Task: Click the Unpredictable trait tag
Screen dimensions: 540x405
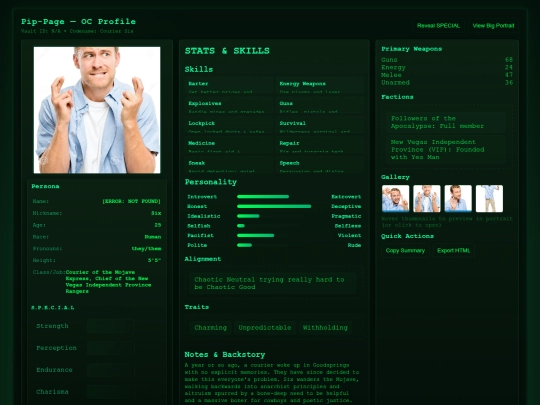Action: pos(264,328)
